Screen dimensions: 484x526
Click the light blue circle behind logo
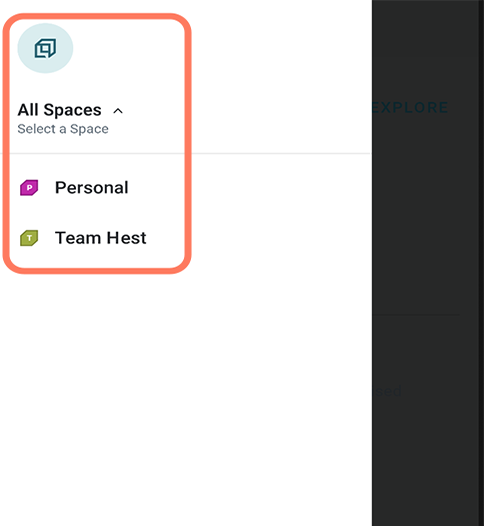coord(45,48)
